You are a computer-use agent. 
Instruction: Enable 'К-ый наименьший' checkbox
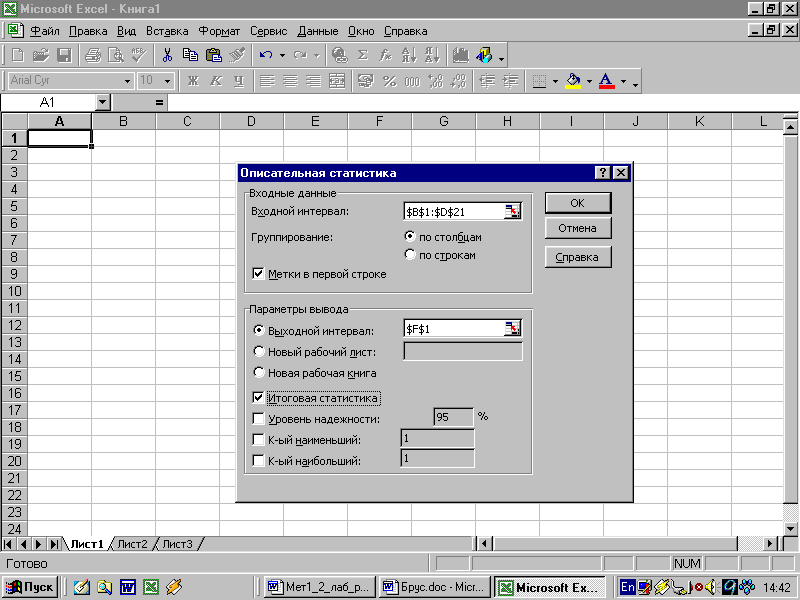pos(258,440)
